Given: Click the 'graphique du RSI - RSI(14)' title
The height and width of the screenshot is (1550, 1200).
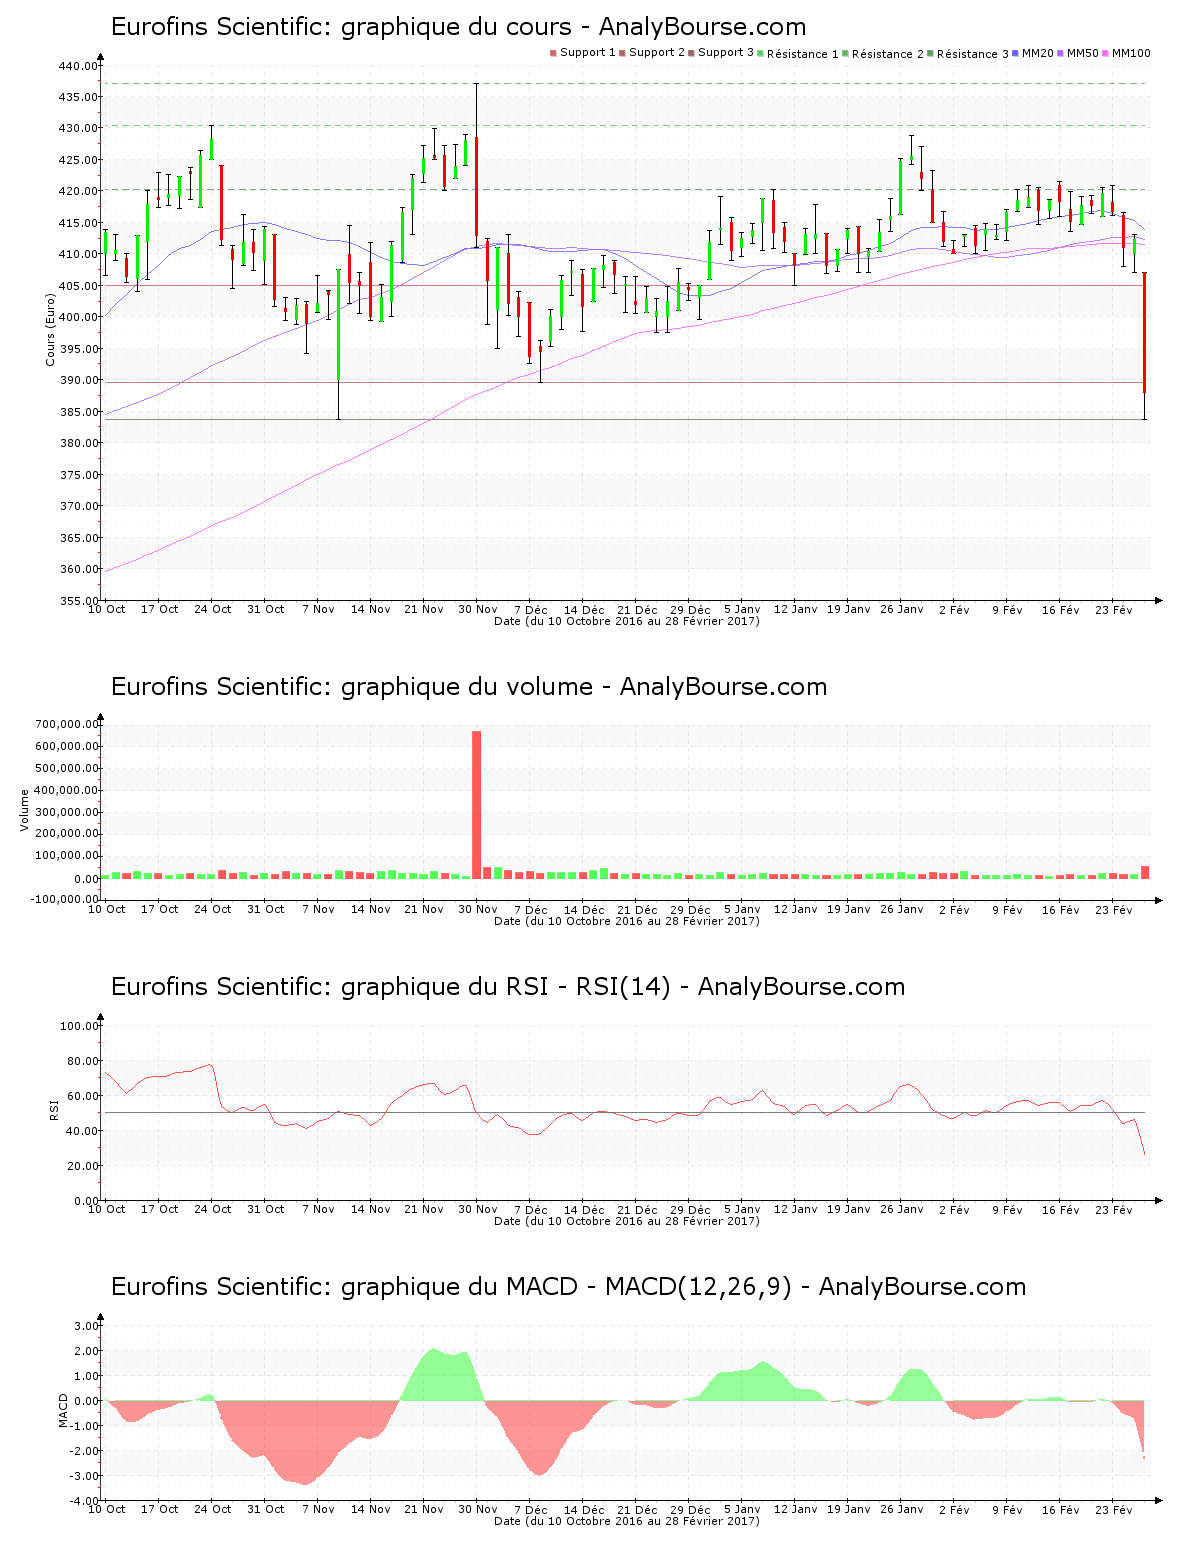Looking at the screenshot, I should [506, 987].
